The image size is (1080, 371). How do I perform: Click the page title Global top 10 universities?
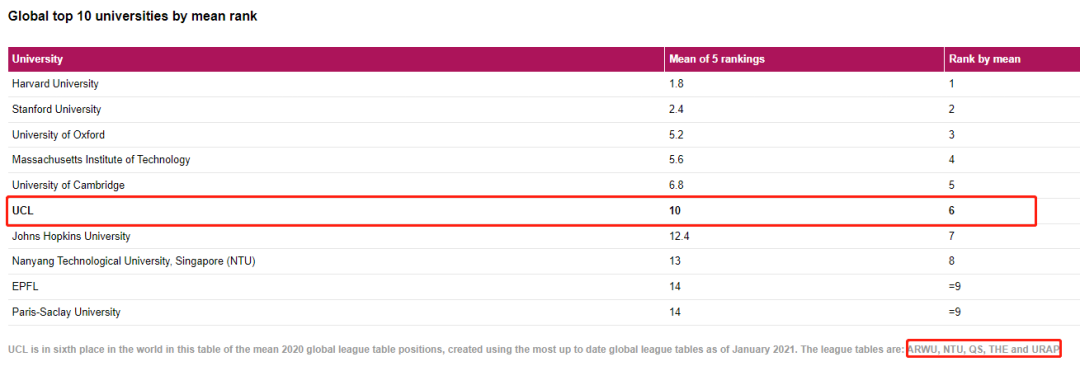[x=132, y=17]
